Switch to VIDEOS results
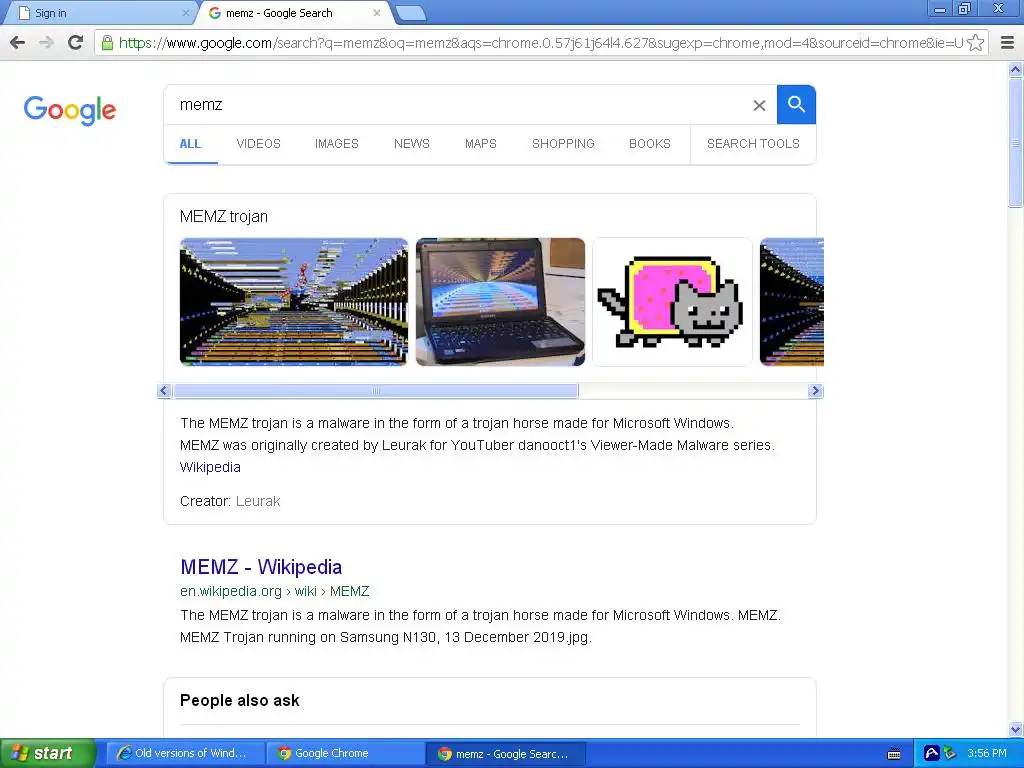The height and width of the screenshot is (768, 1024). click(x=259, y=144)
